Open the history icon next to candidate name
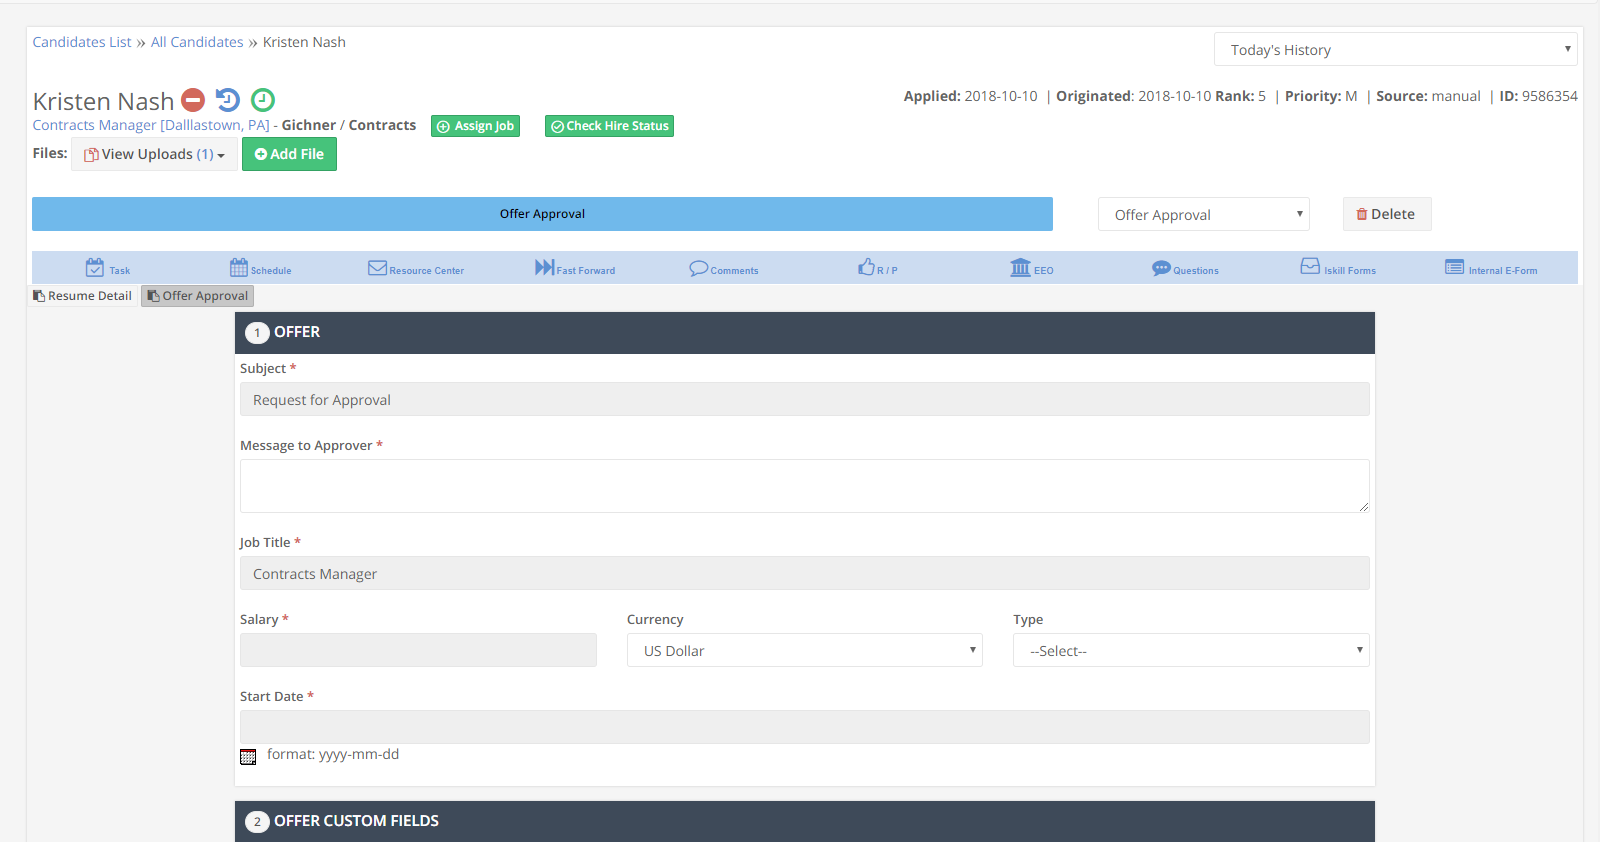This screenshot has width=1600, height=842. click(228, 100)
